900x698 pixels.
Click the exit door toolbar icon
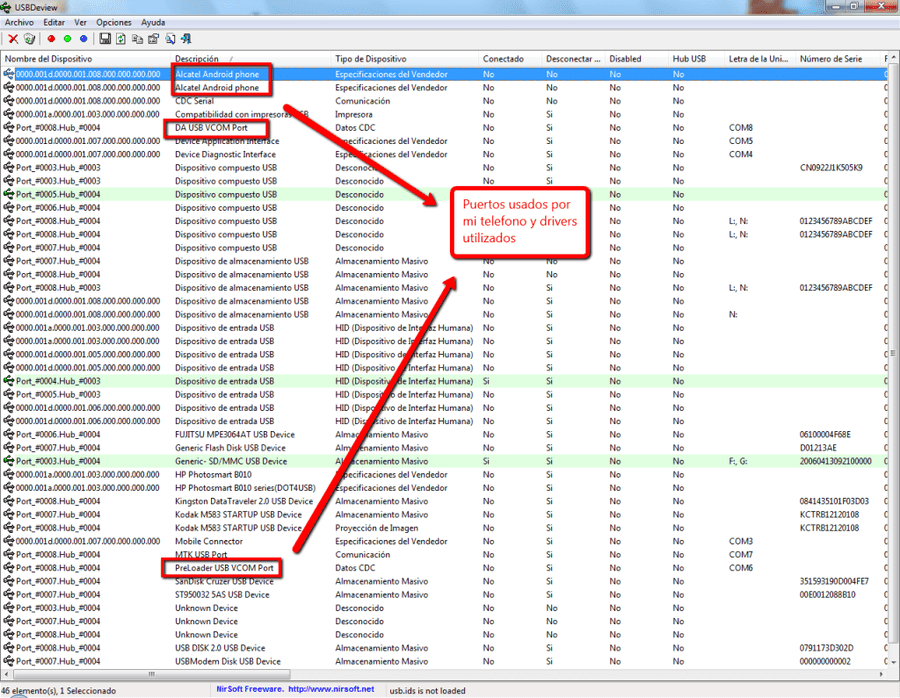tap(186, 38)
